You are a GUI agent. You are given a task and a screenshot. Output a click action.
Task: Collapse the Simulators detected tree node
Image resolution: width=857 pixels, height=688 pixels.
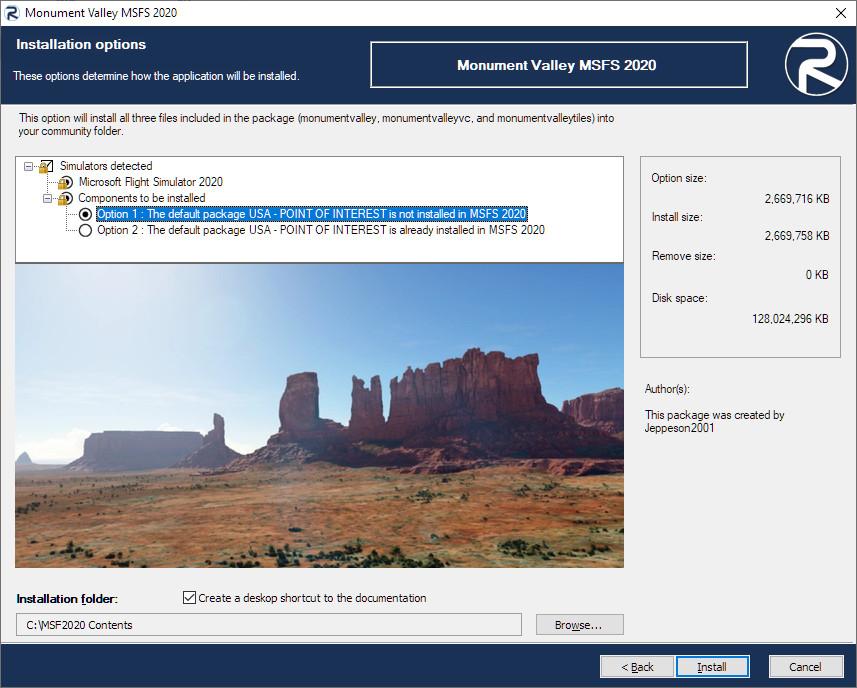(x=28, y=166)
